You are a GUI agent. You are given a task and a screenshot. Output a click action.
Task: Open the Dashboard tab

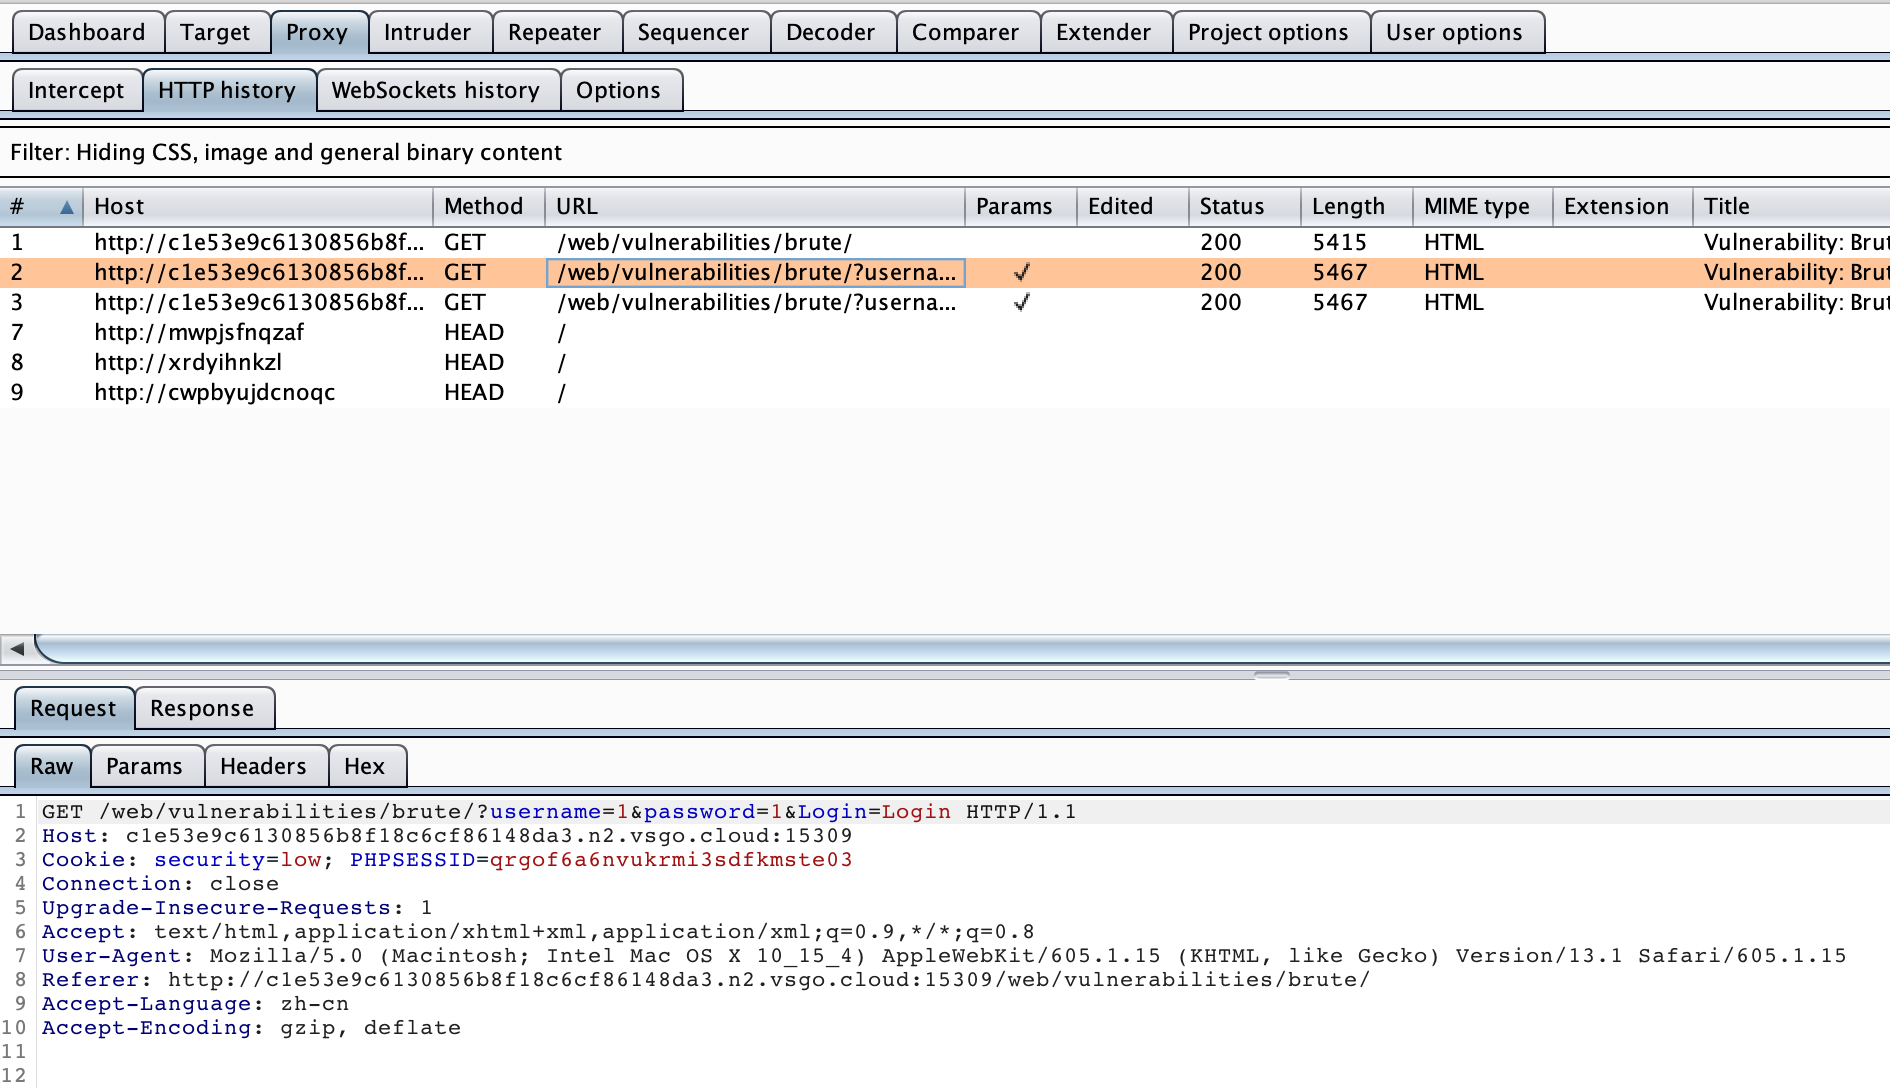pos(87,32)
